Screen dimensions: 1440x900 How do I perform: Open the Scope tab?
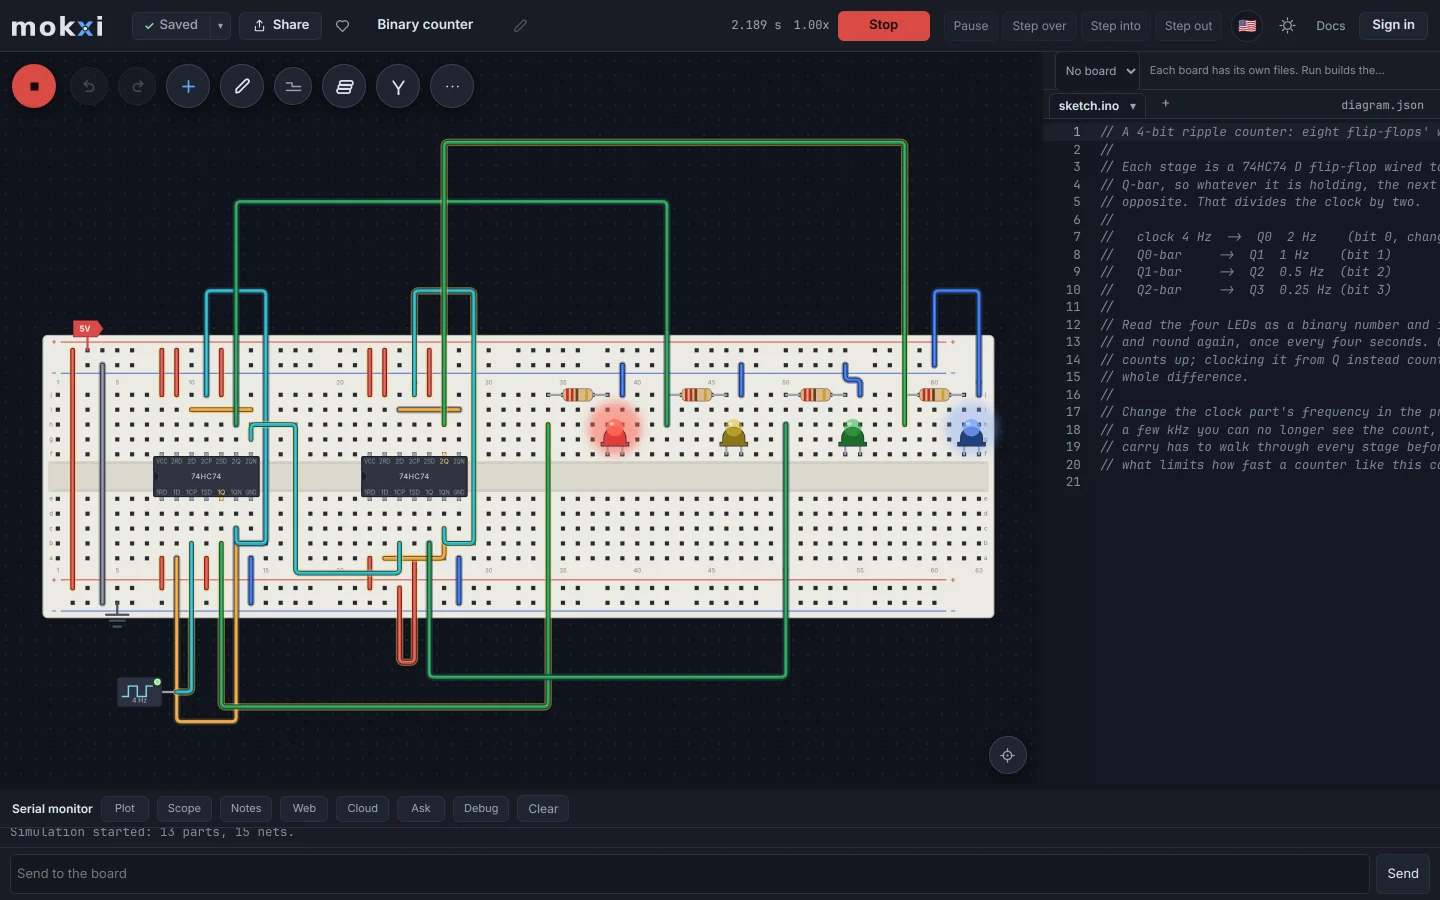pos(184,809)
